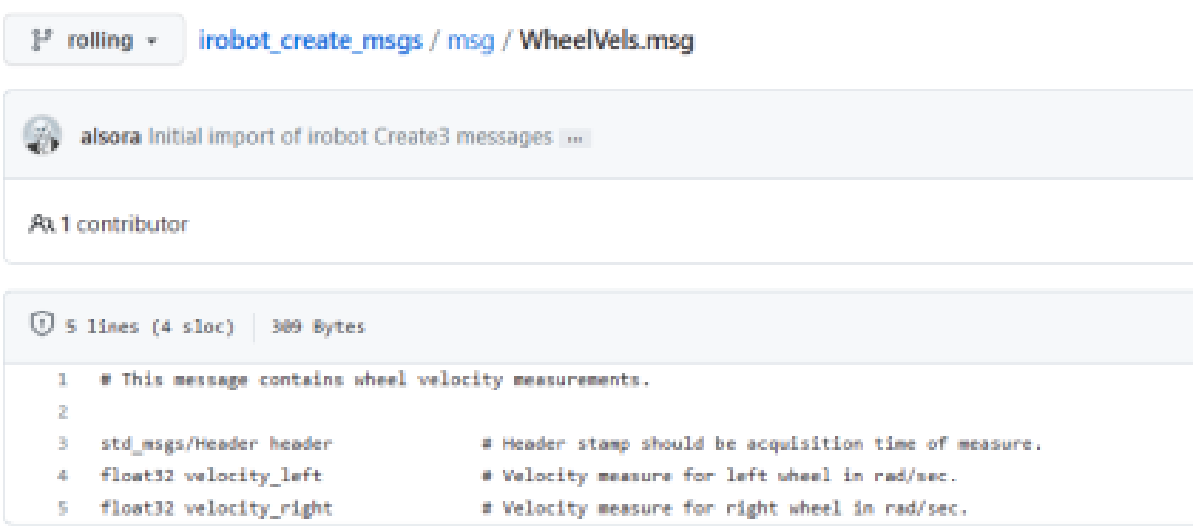
Task: Open the alsora author profile link
Action: (x=111, y=137)
